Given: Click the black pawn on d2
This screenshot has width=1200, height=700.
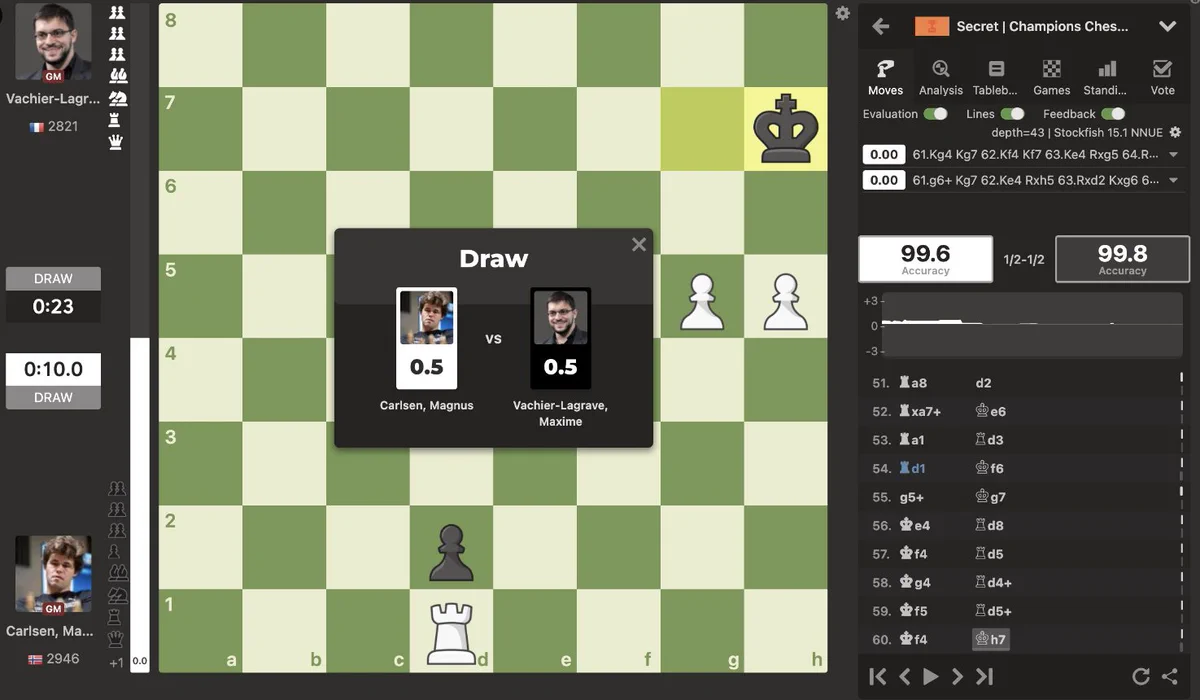Looking at the screenshot, I should point(451,552).
